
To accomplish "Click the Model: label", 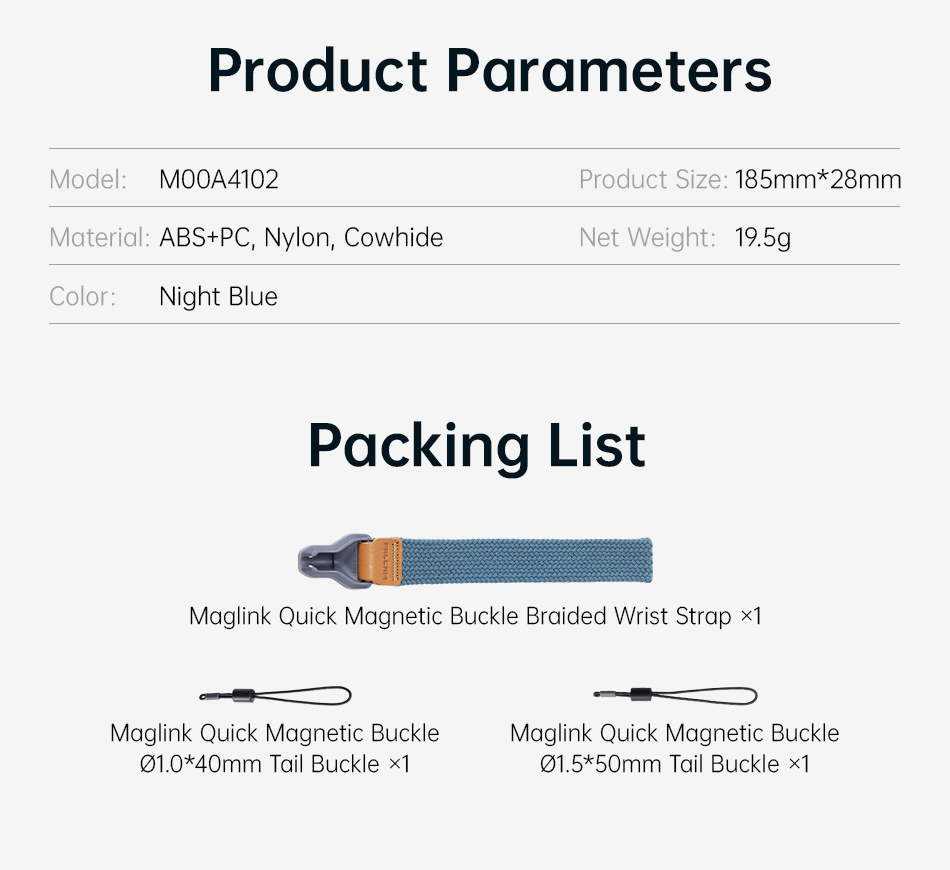I will coord(88,179).
